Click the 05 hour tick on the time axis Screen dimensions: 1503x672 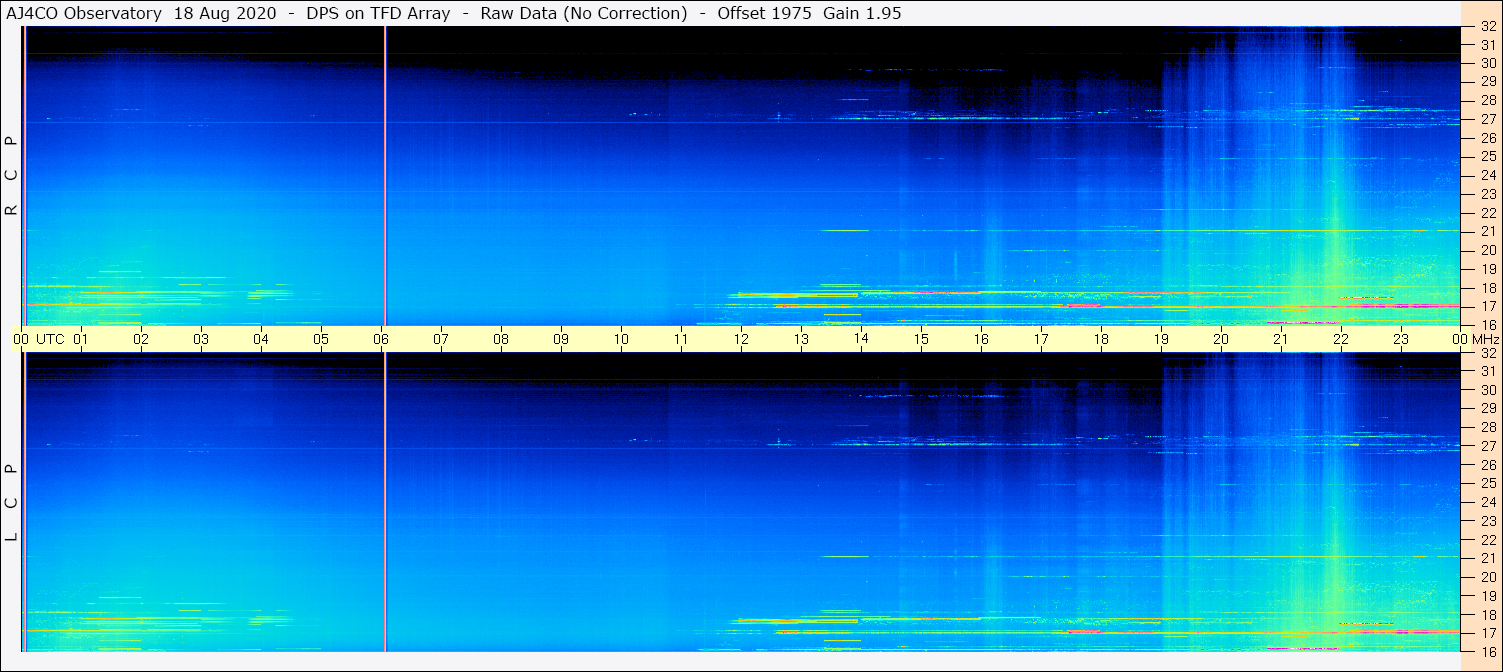[321, 339]
